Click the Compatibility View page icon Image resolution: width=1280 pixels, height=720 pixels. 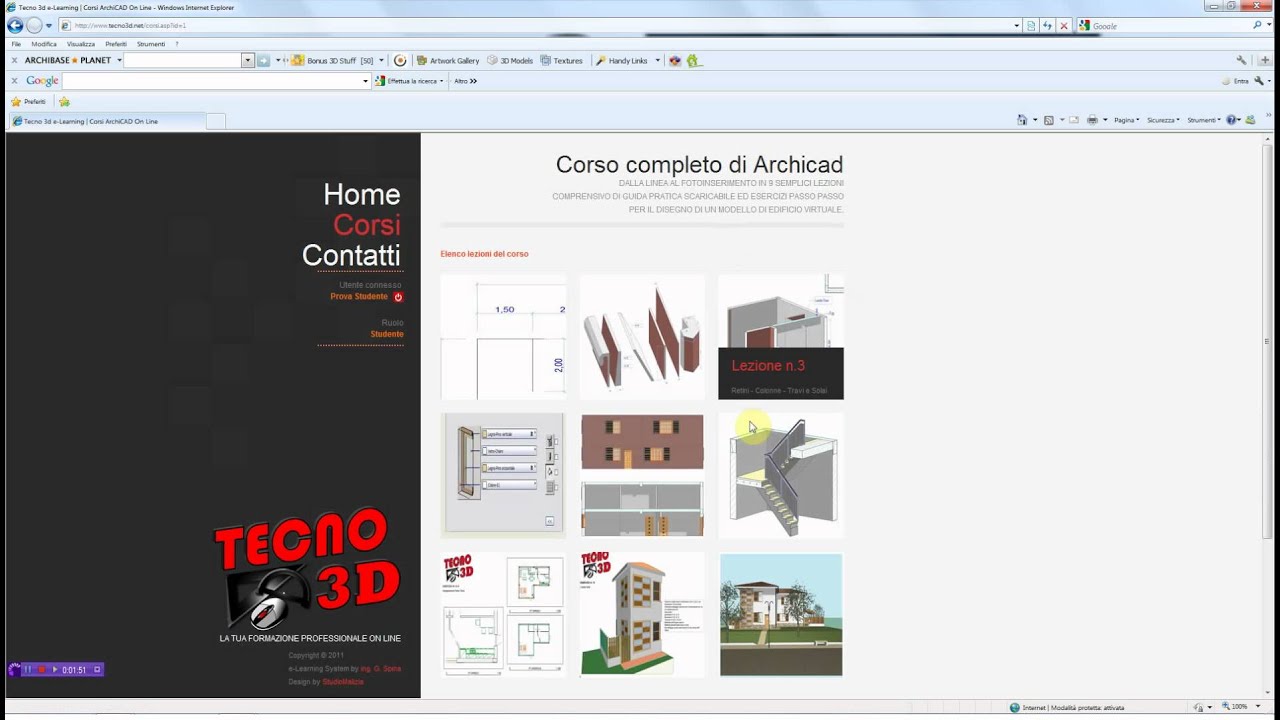pos(1031,26)
